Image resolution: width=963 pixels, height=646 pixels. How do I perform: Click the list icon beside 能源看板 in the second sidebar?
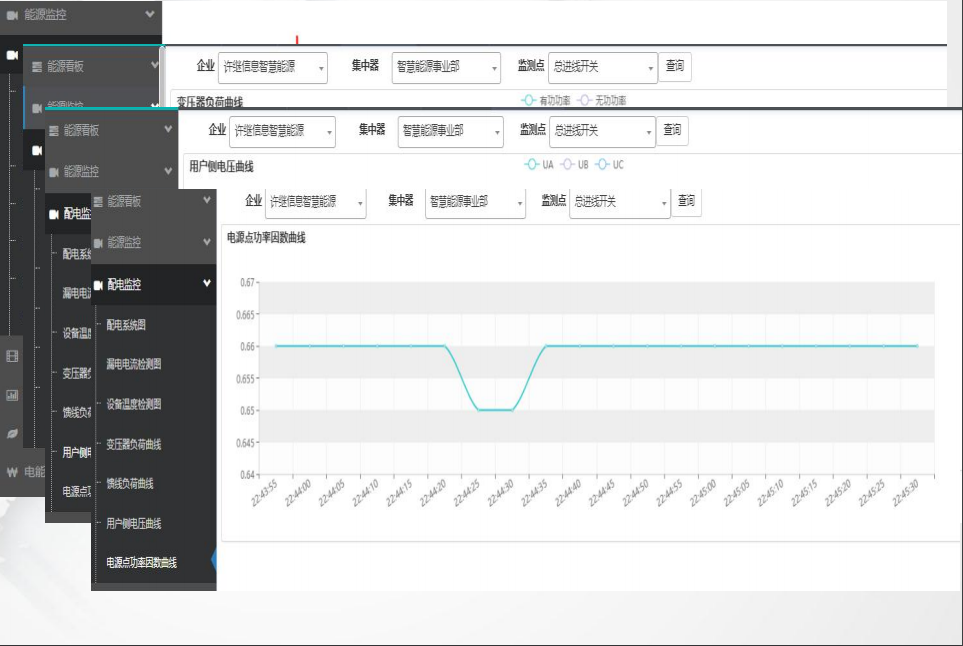click(37, 67)
